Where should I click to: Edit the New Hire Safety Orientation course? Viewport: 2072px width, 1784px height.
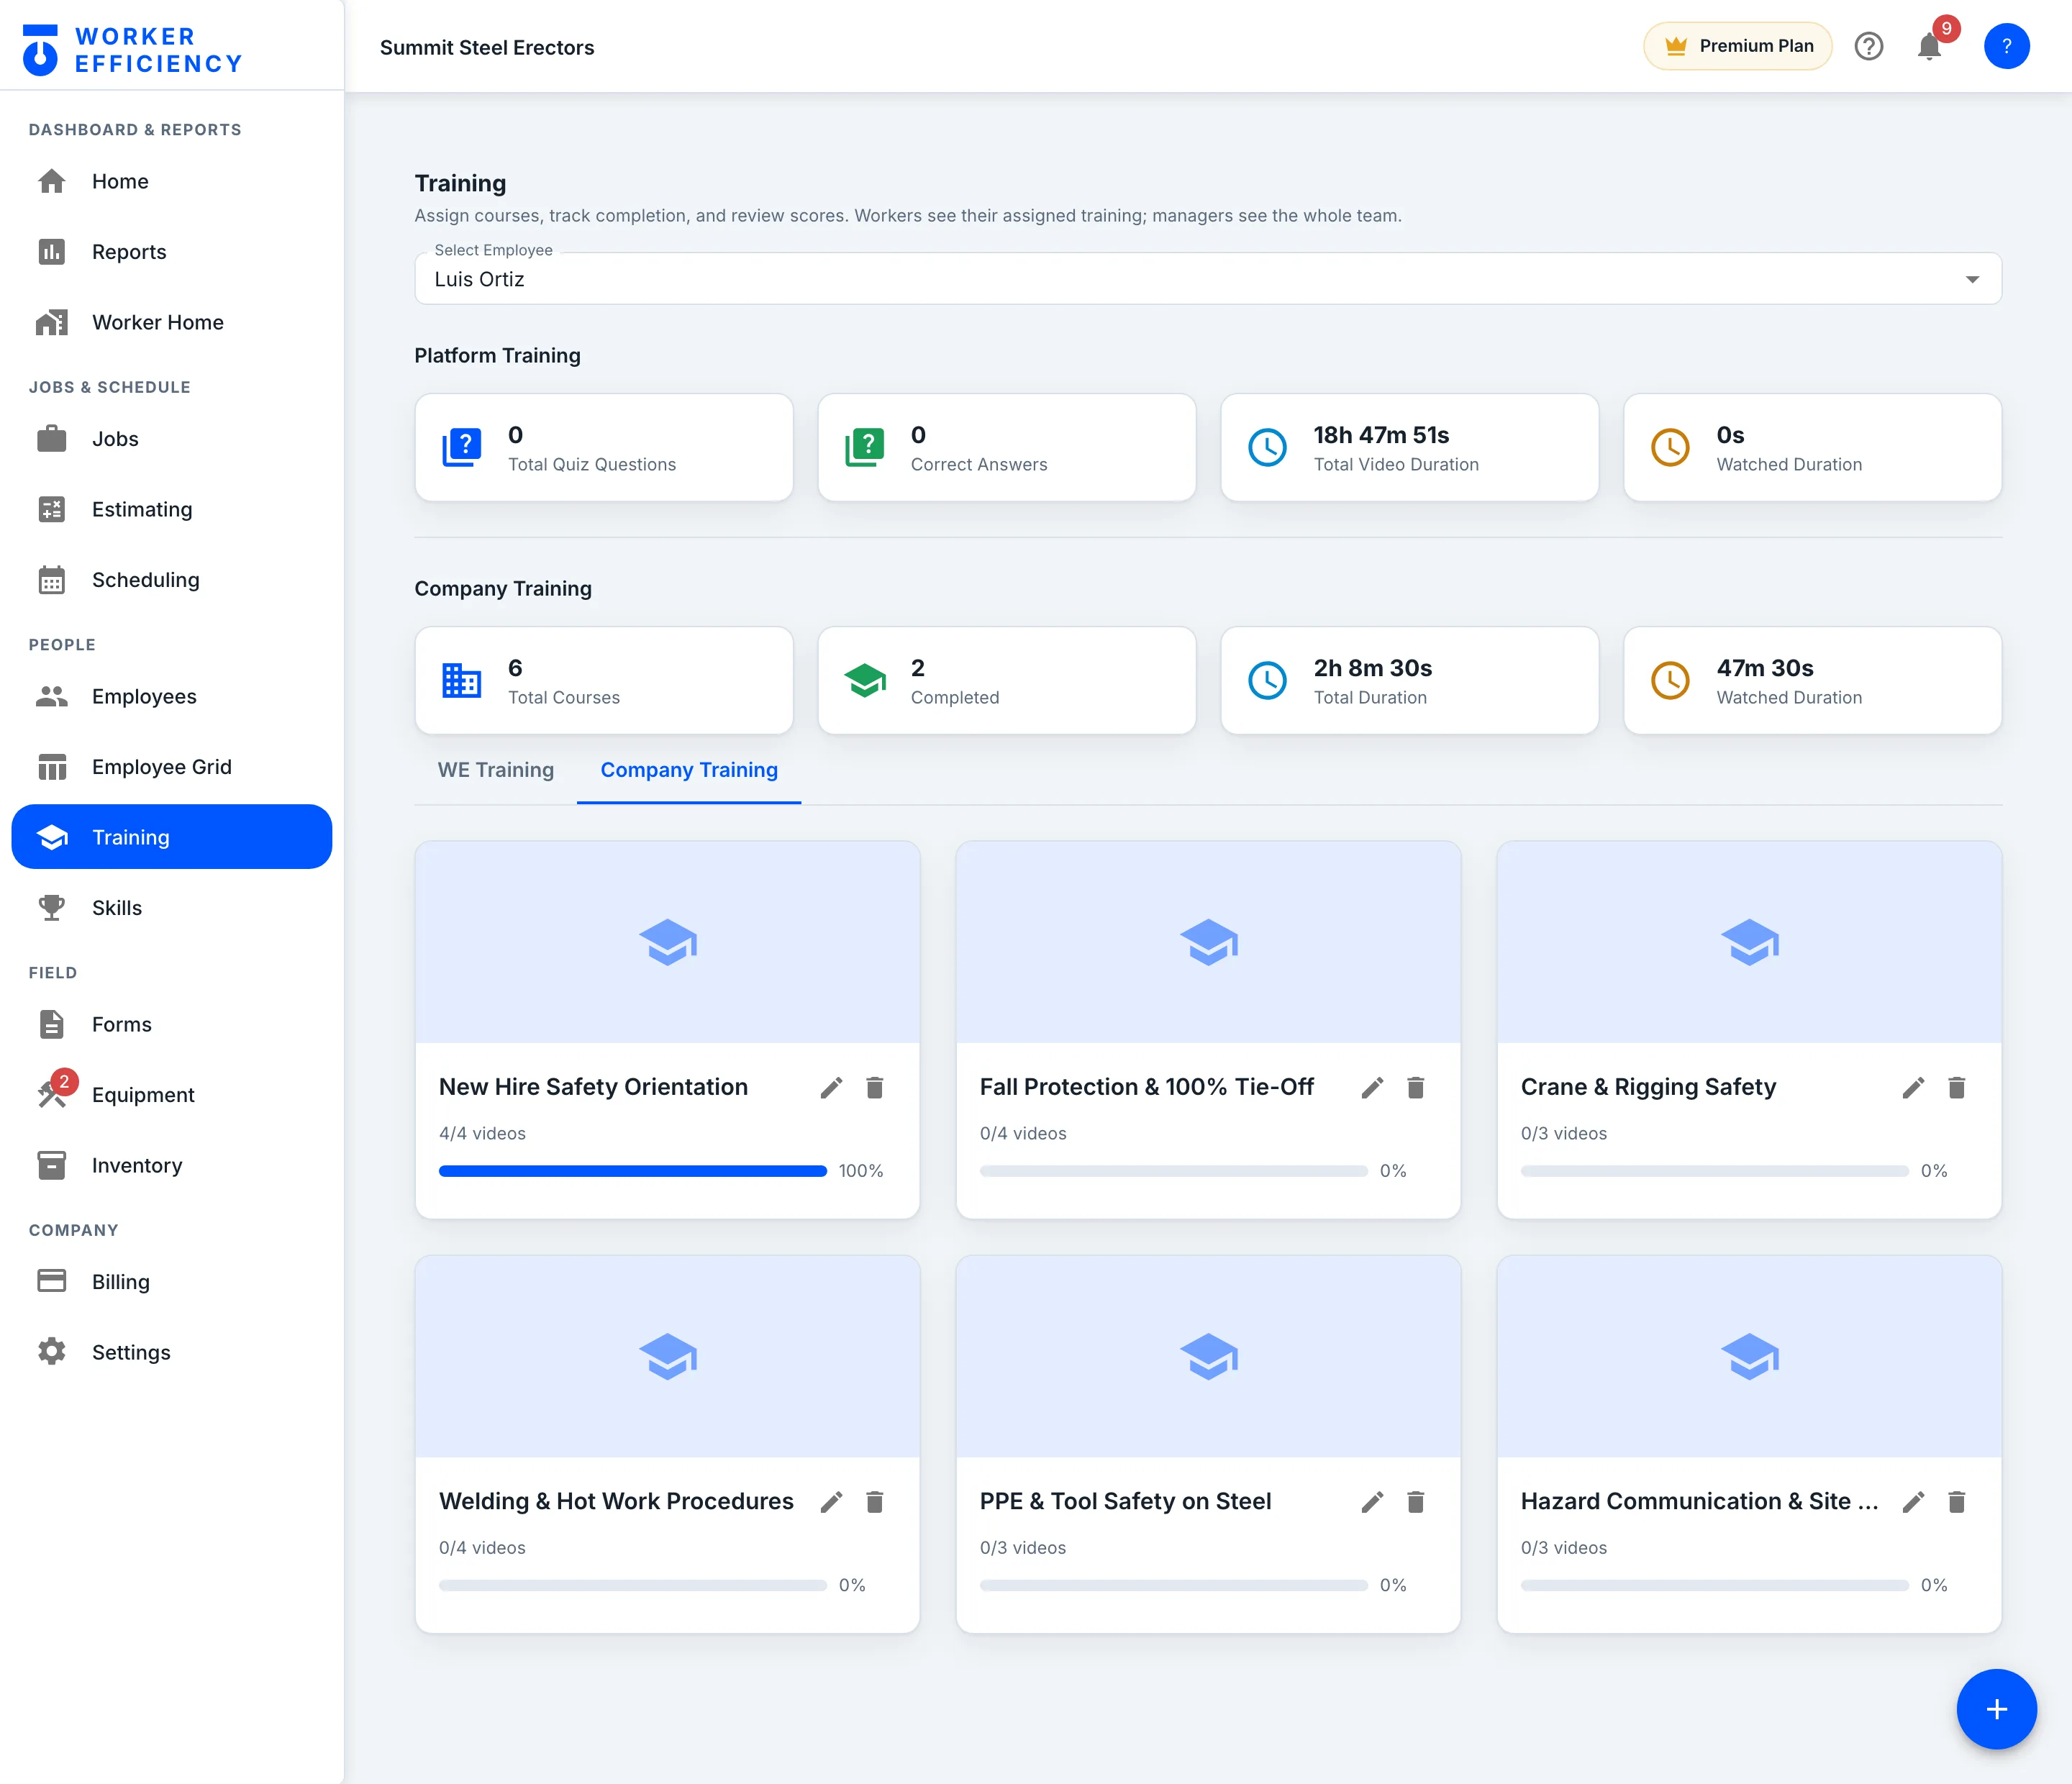[x=831, y=1087]
